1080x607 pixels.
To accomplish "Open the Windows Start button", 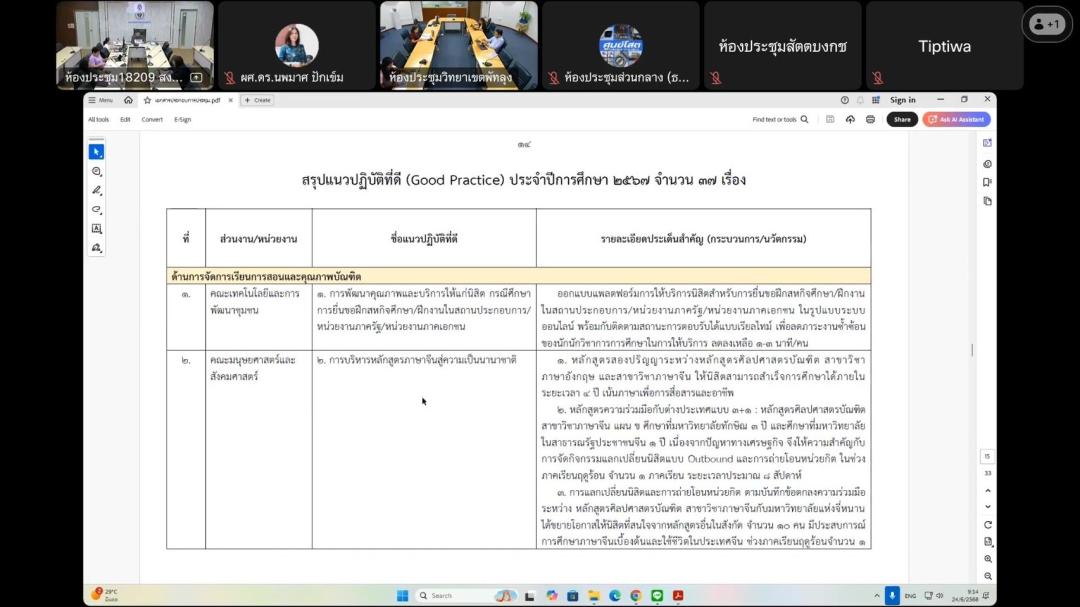I will point(403,595).
